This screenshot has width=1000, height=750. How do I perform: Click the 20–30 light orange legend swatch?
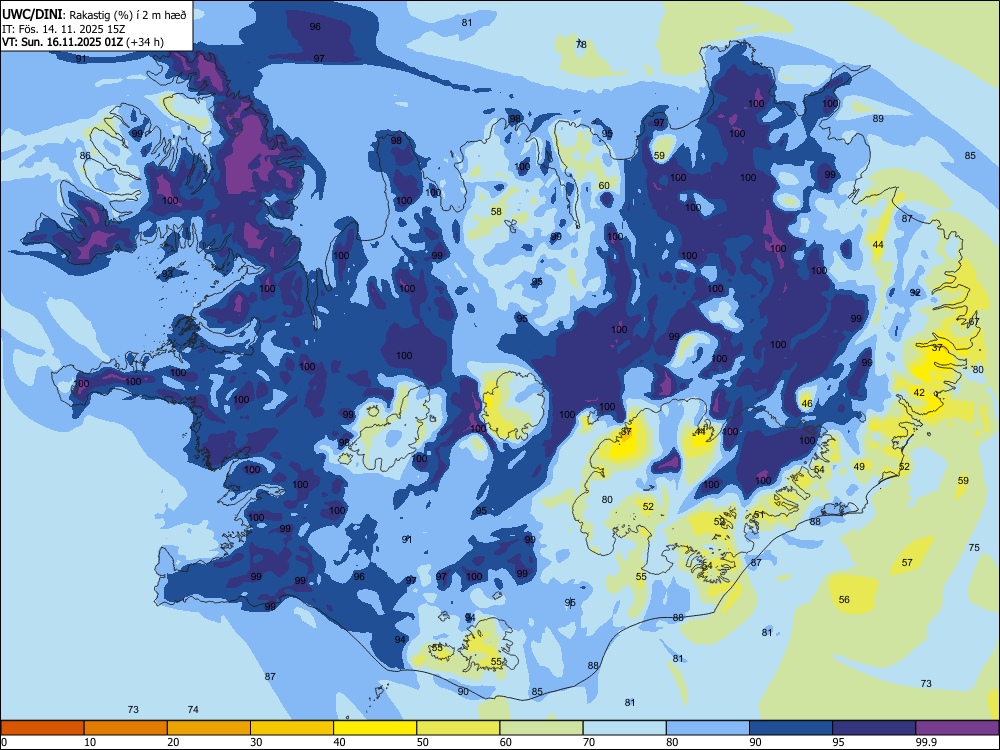coord(209,728)
